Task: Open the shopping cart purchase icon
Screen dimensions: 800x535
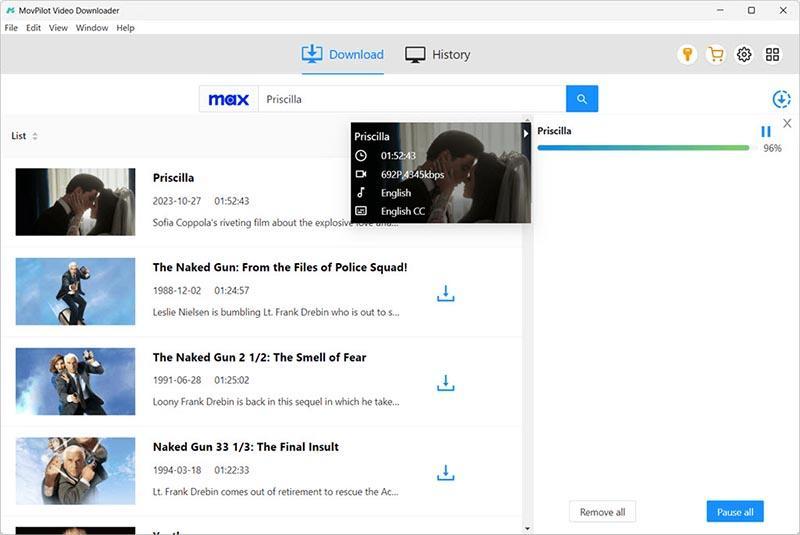Action: point(716,55)
